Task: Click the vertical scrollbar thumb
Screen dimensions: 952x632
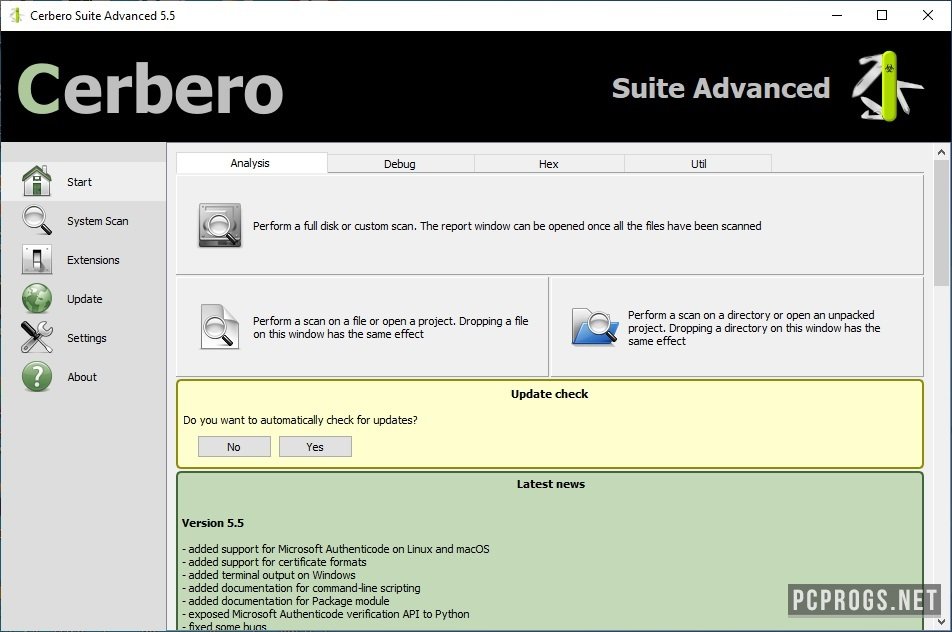Action: (941, 222)
